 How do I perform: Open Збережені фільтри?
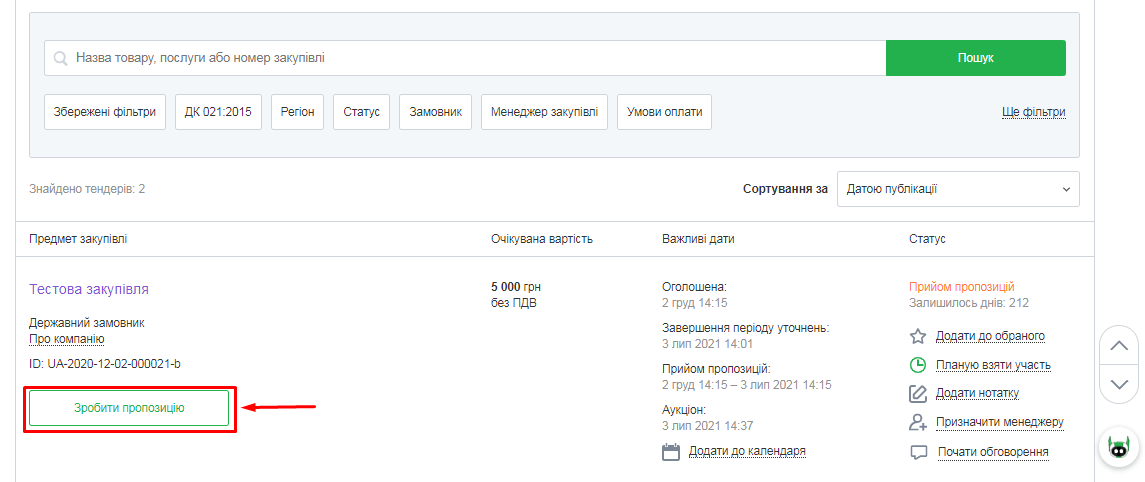[105, 112]
